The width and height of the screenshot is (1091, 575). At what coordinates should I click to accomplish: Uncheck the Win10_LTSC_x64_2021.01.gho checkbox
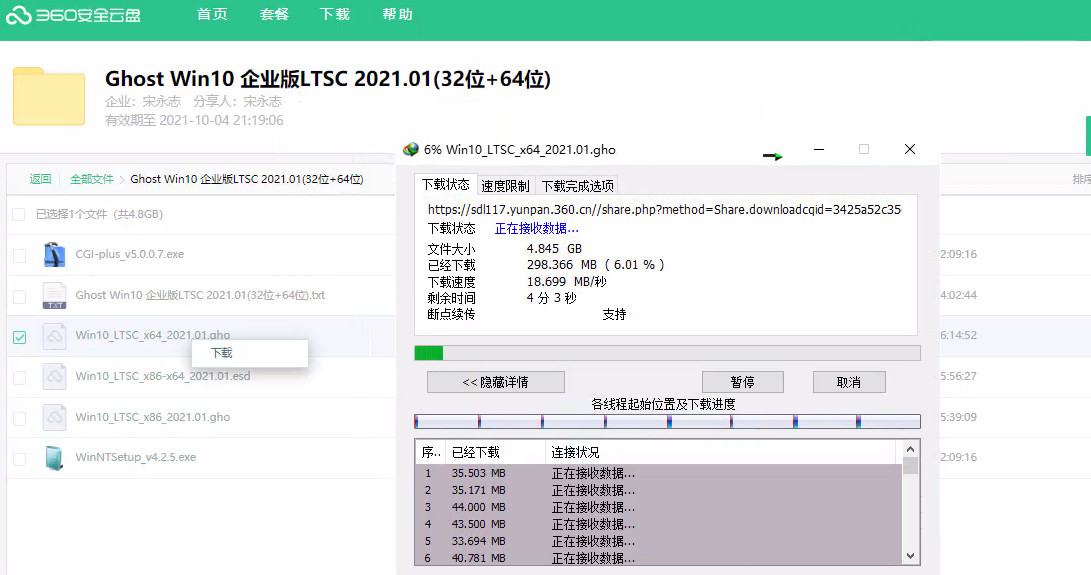pyautogui.click(x=19, y=337)
